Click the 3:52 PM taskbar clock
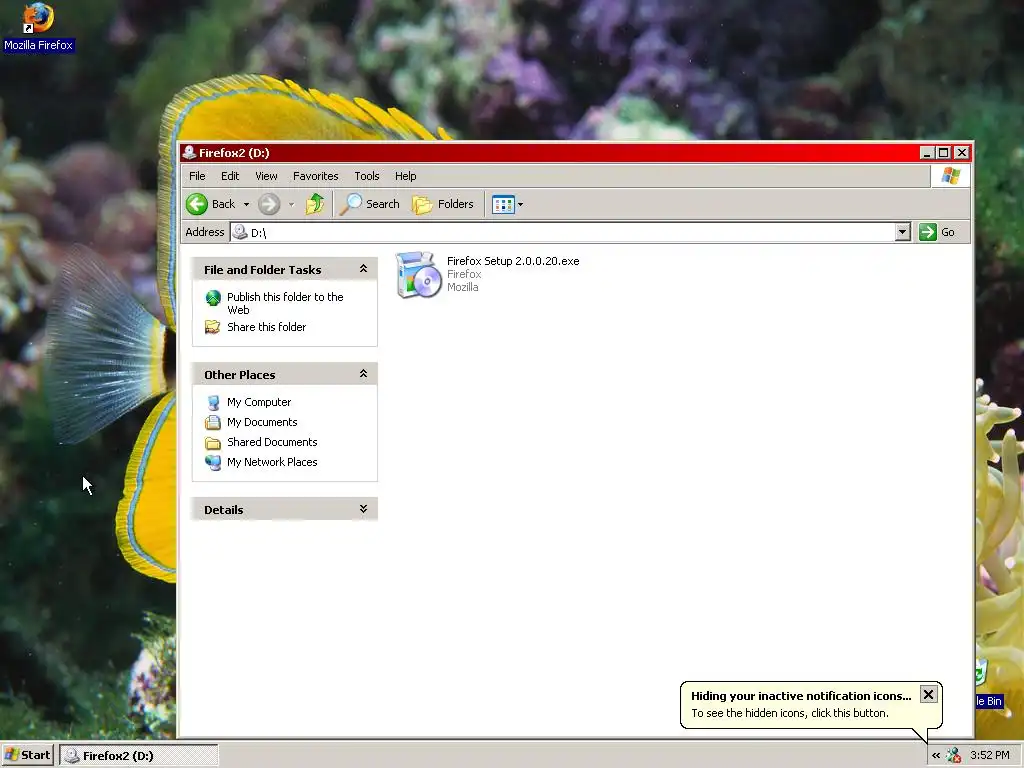 point(989,756)
